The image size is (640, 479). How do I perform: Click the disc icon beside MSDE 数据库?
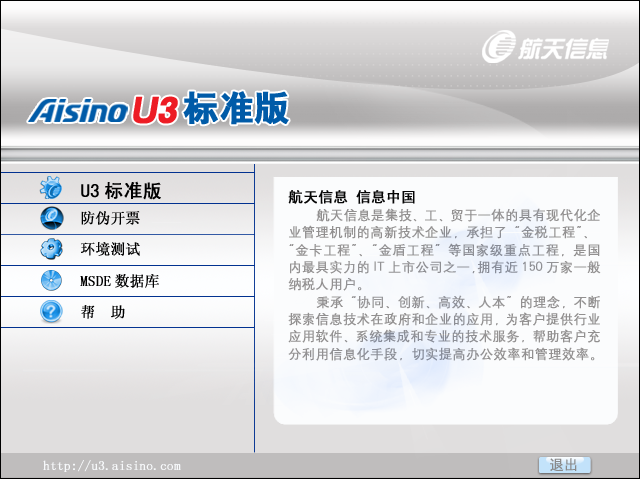click(51, 281)
